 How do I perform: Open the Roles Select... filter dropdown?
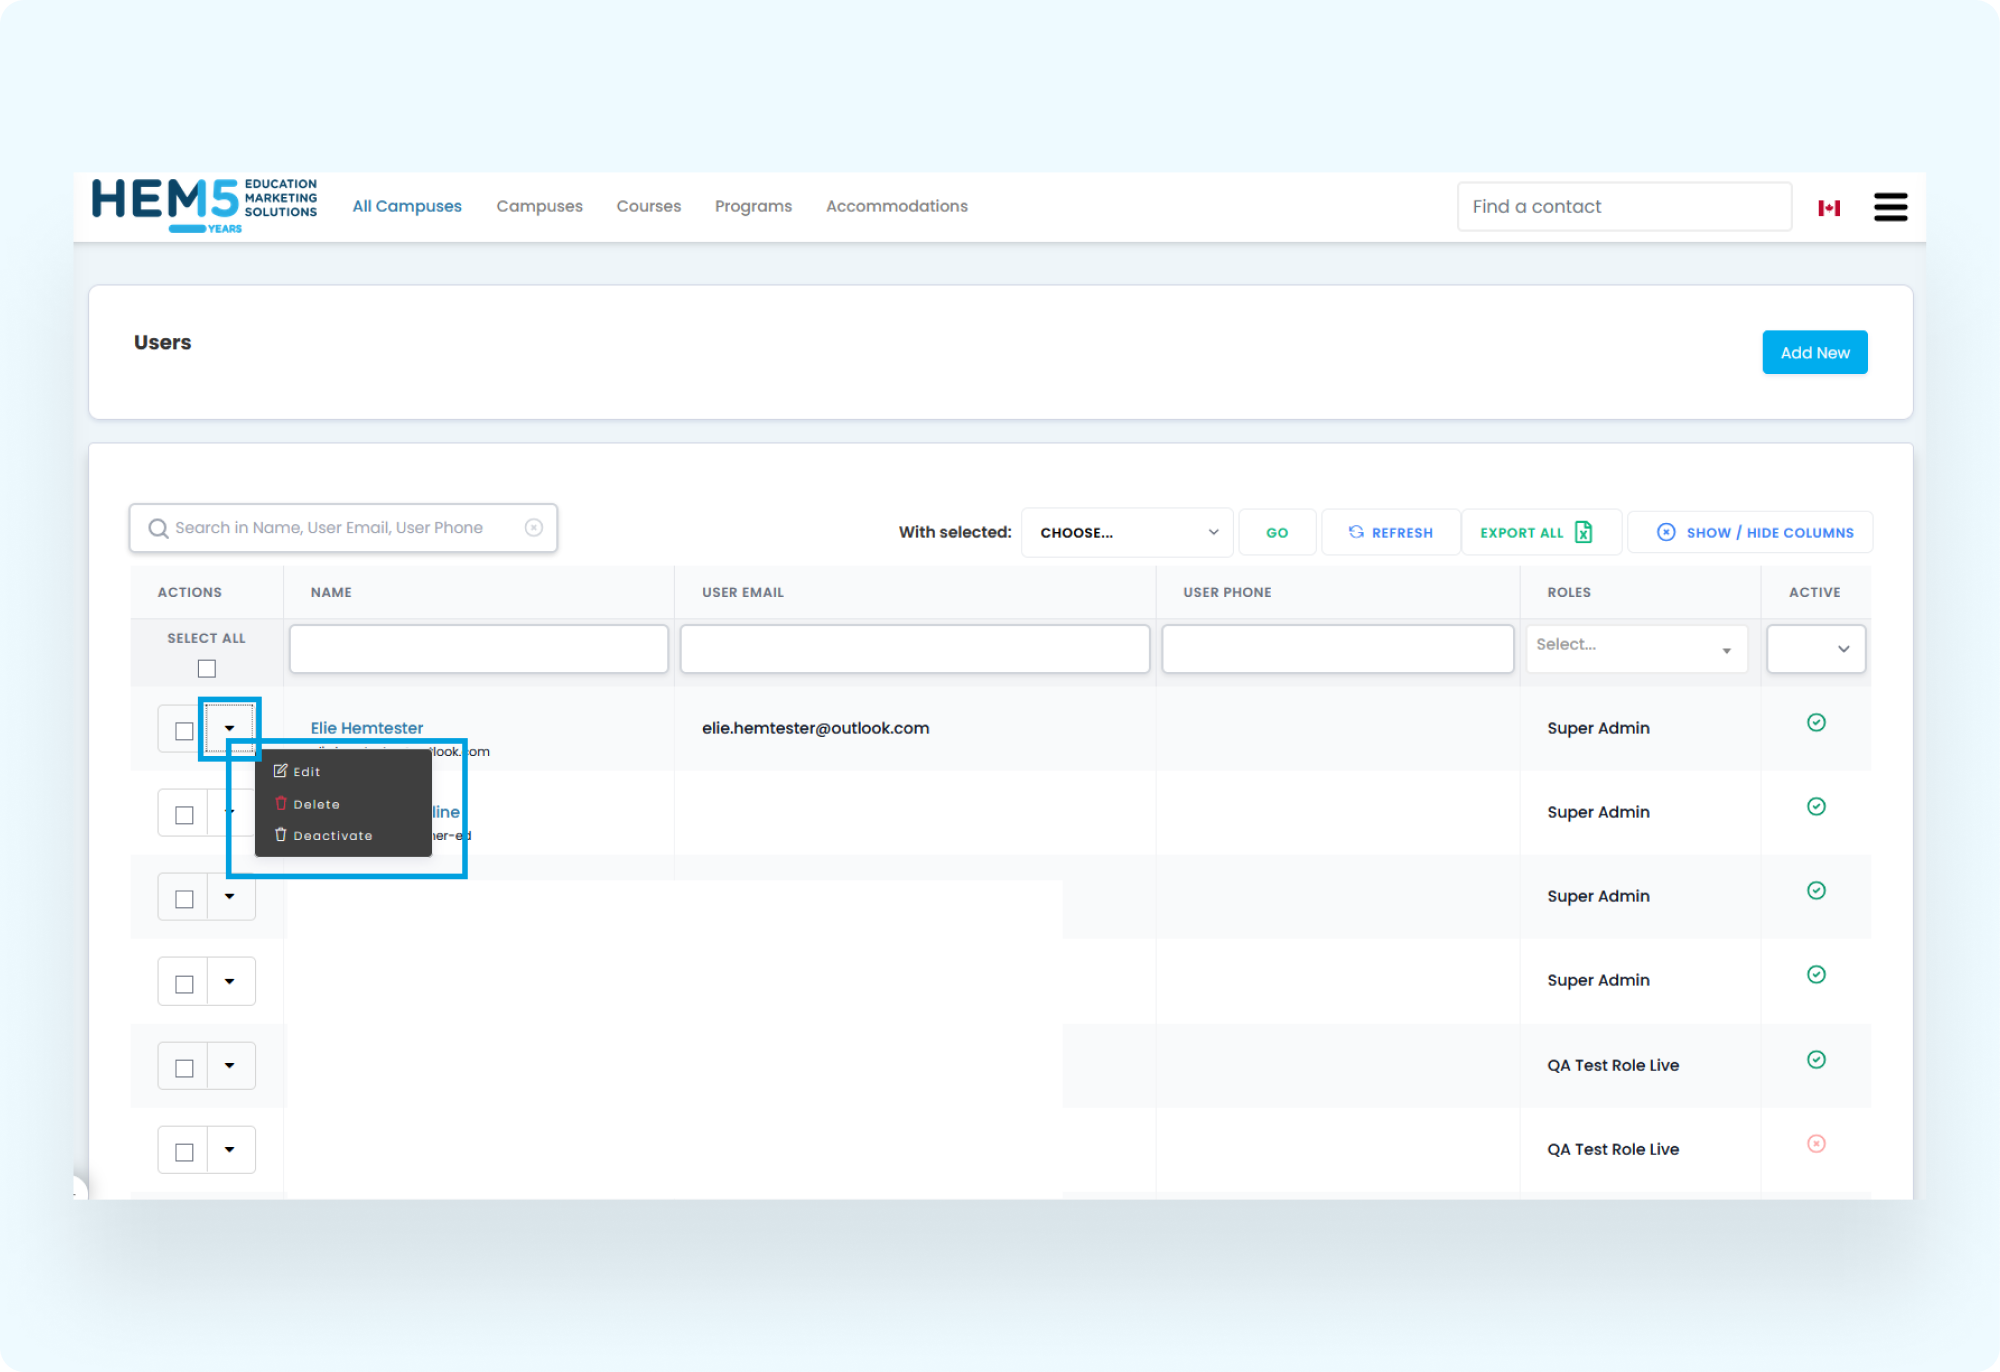1636,648
